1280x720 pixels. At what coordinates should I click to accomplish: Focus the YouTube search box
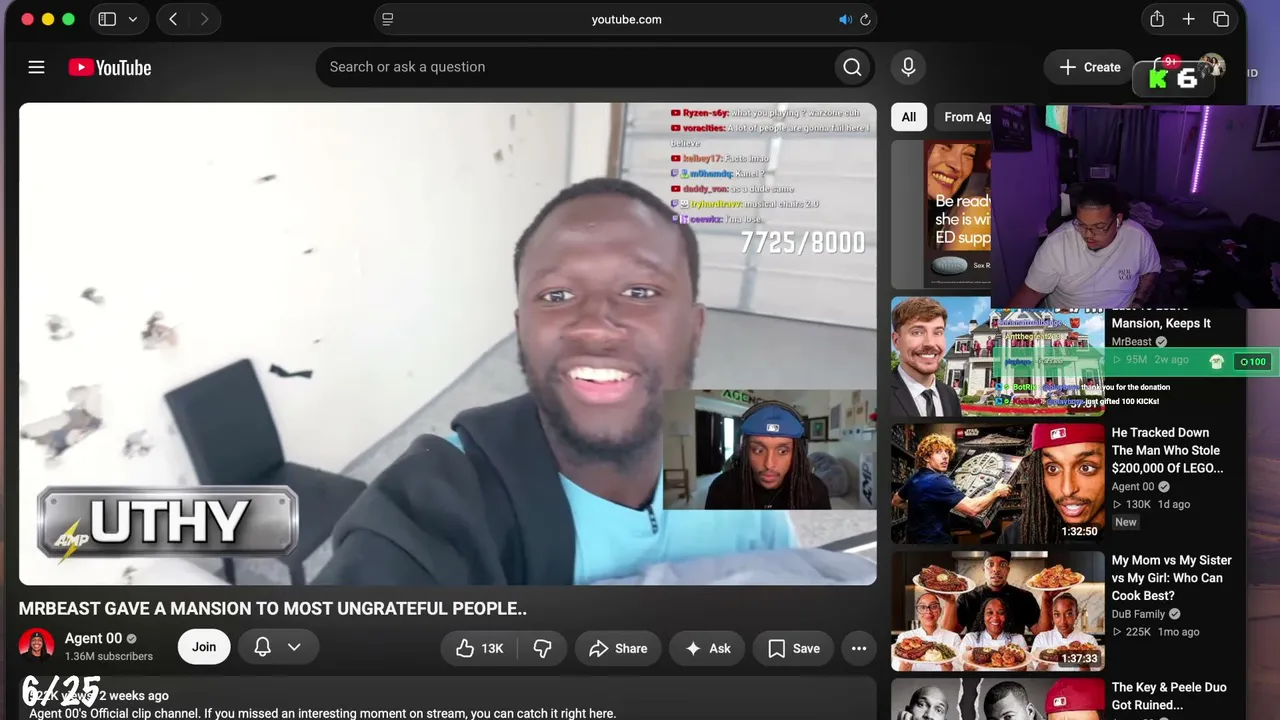pyautogui.click(x=580, y=67)
